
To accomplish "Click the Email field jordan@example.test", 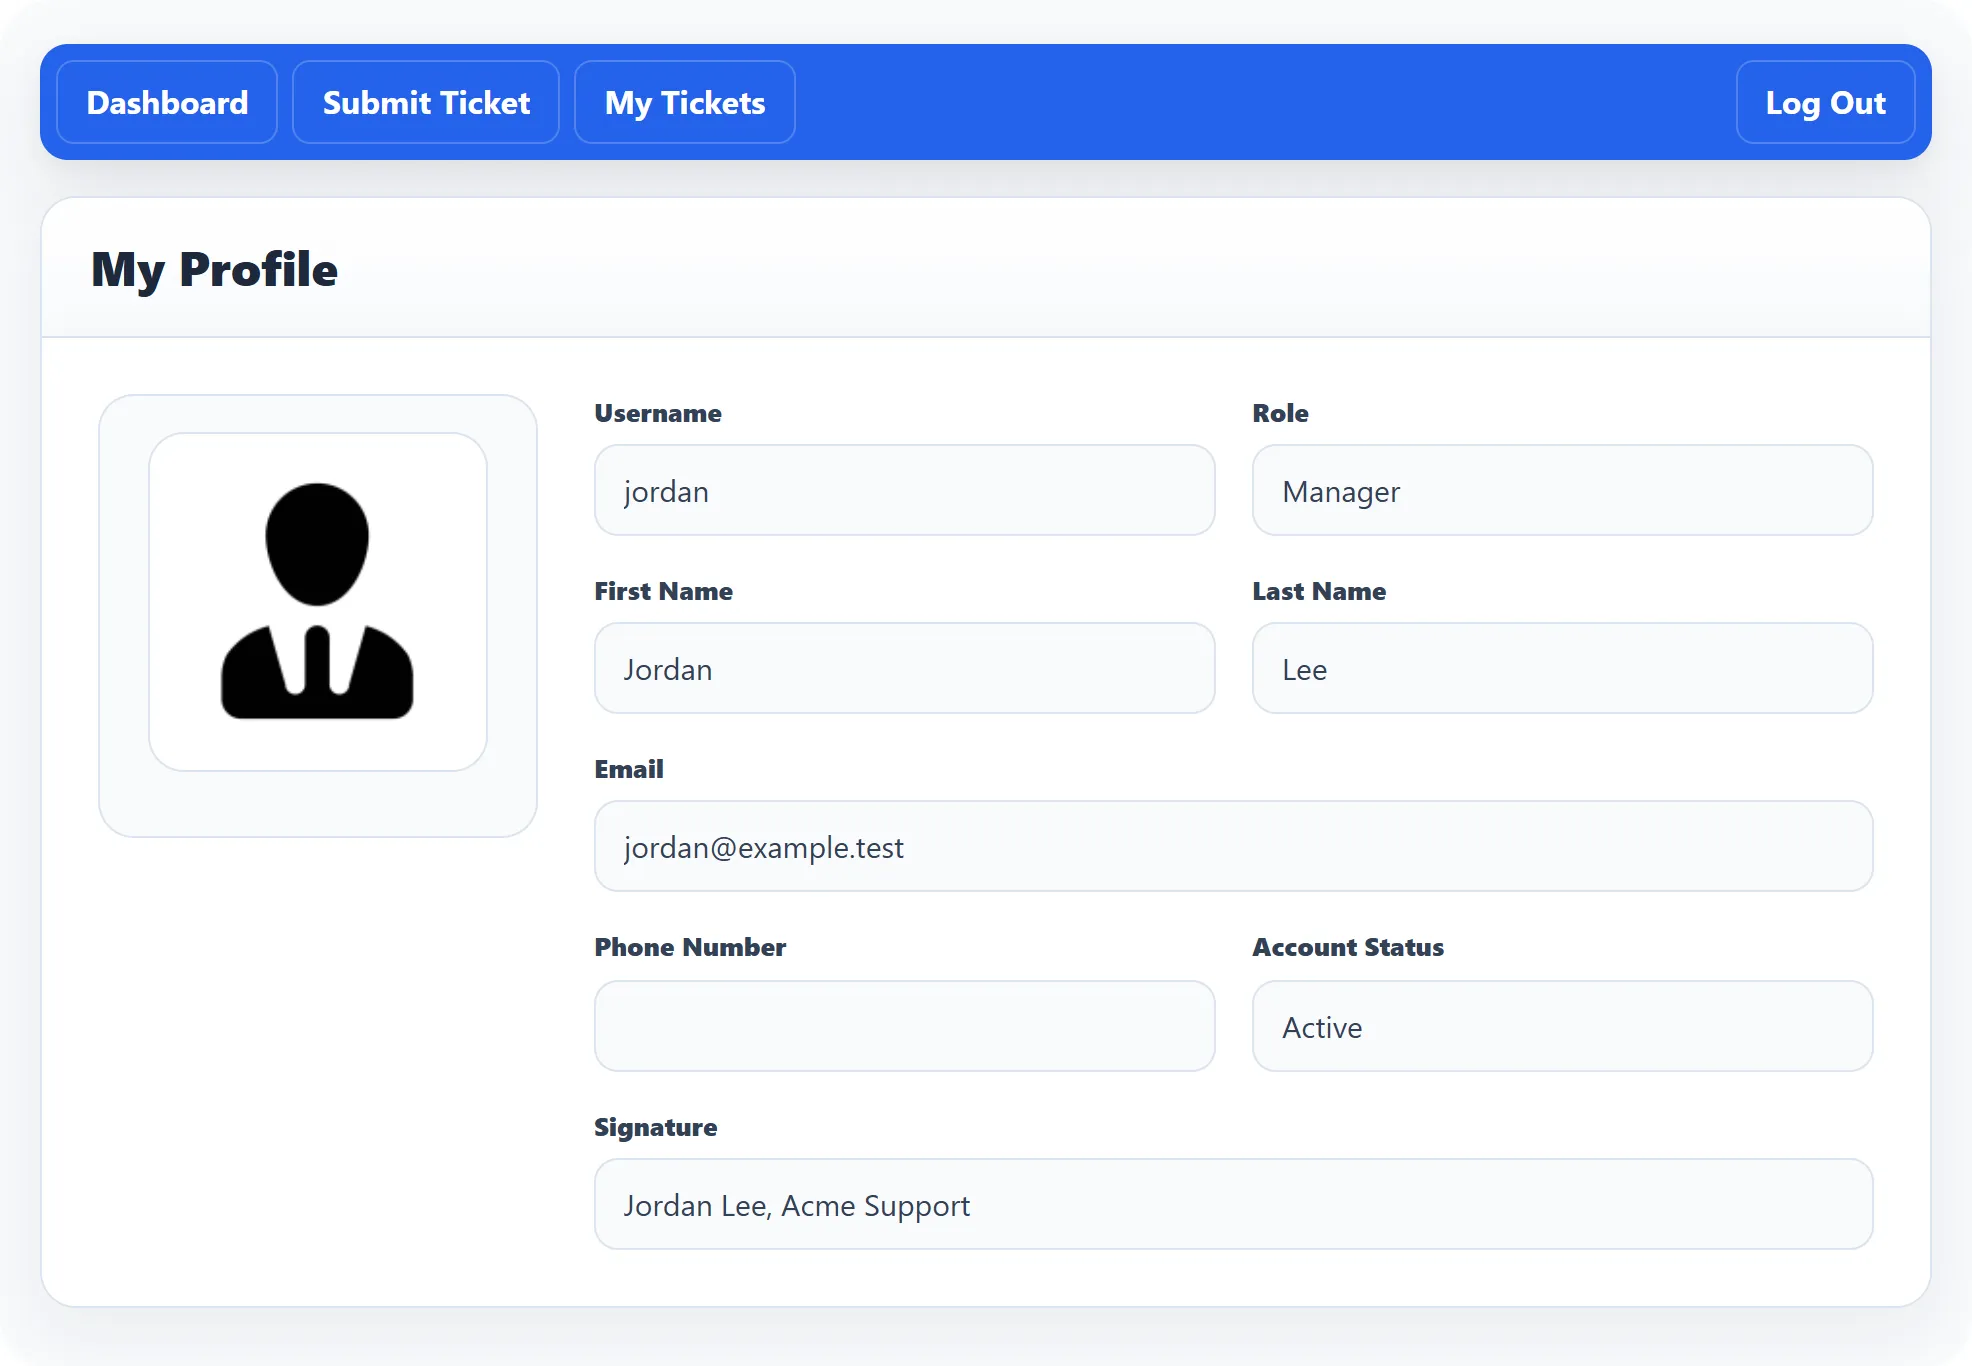I will 1234,846.
